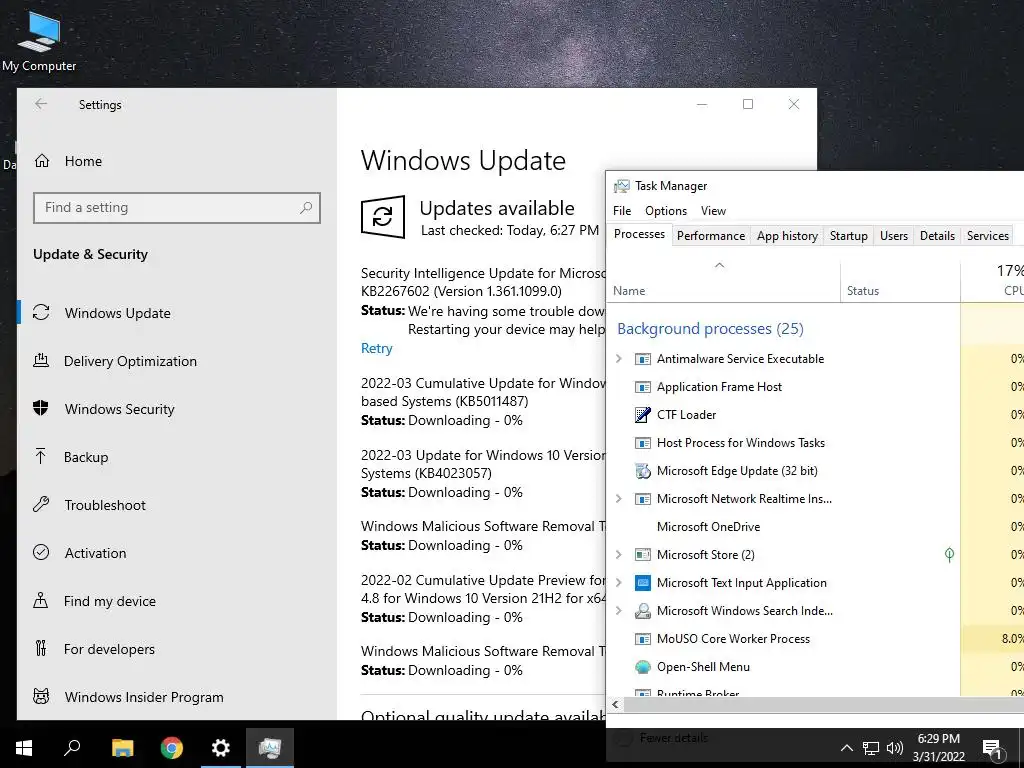Click CTF Loader process icon

643,415
